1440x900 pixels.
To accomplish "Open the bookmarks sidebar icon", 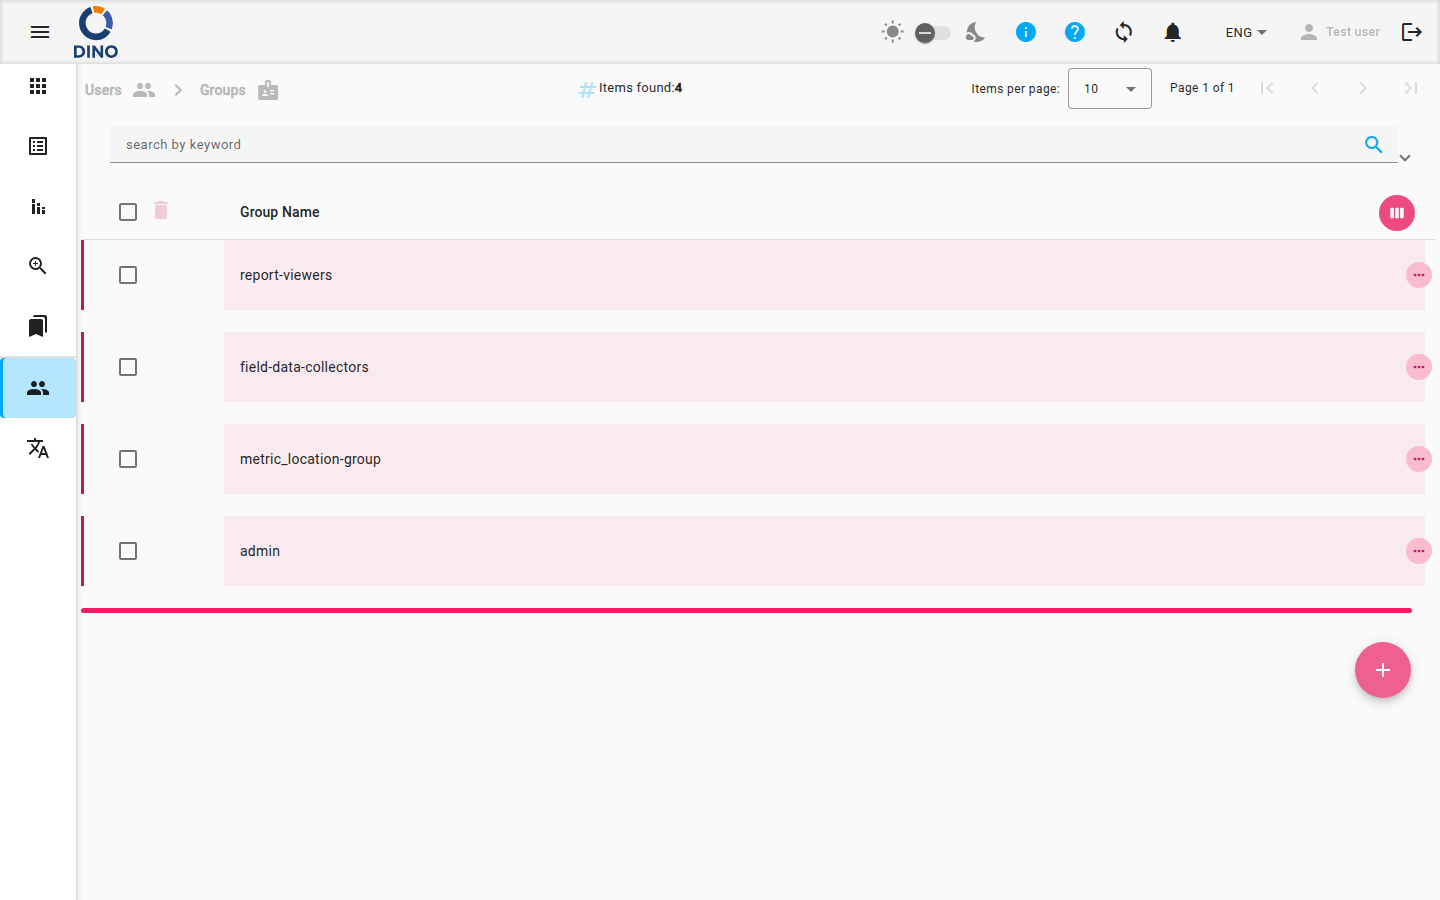I will [x=38, y=326].
